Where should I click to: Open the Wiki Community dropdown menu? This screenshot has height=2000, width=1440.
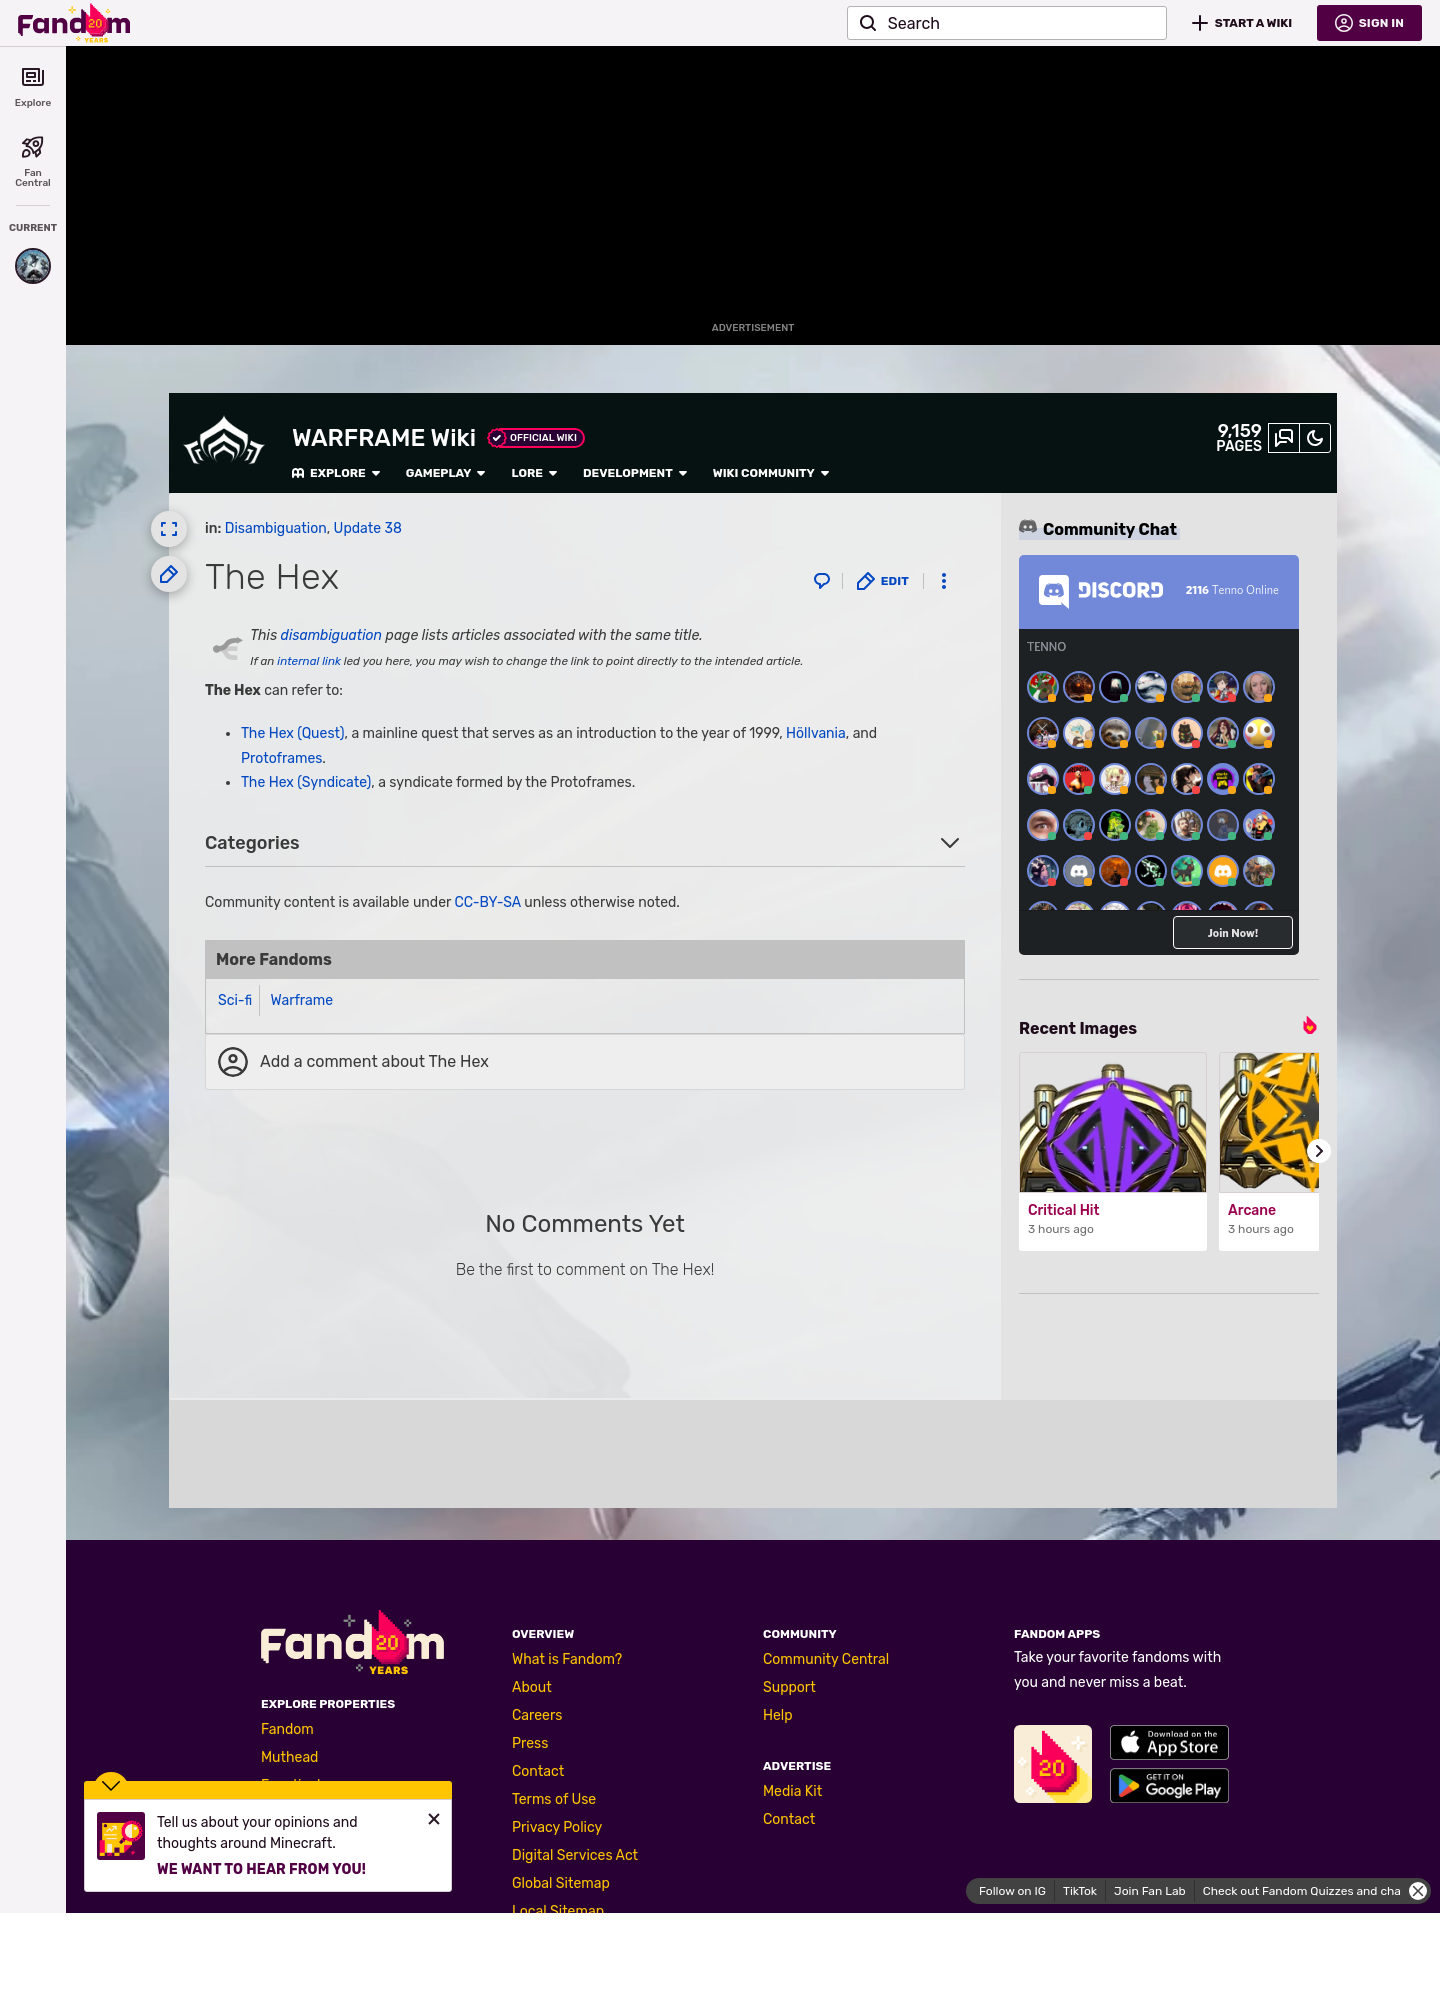(x=771, y=473)
